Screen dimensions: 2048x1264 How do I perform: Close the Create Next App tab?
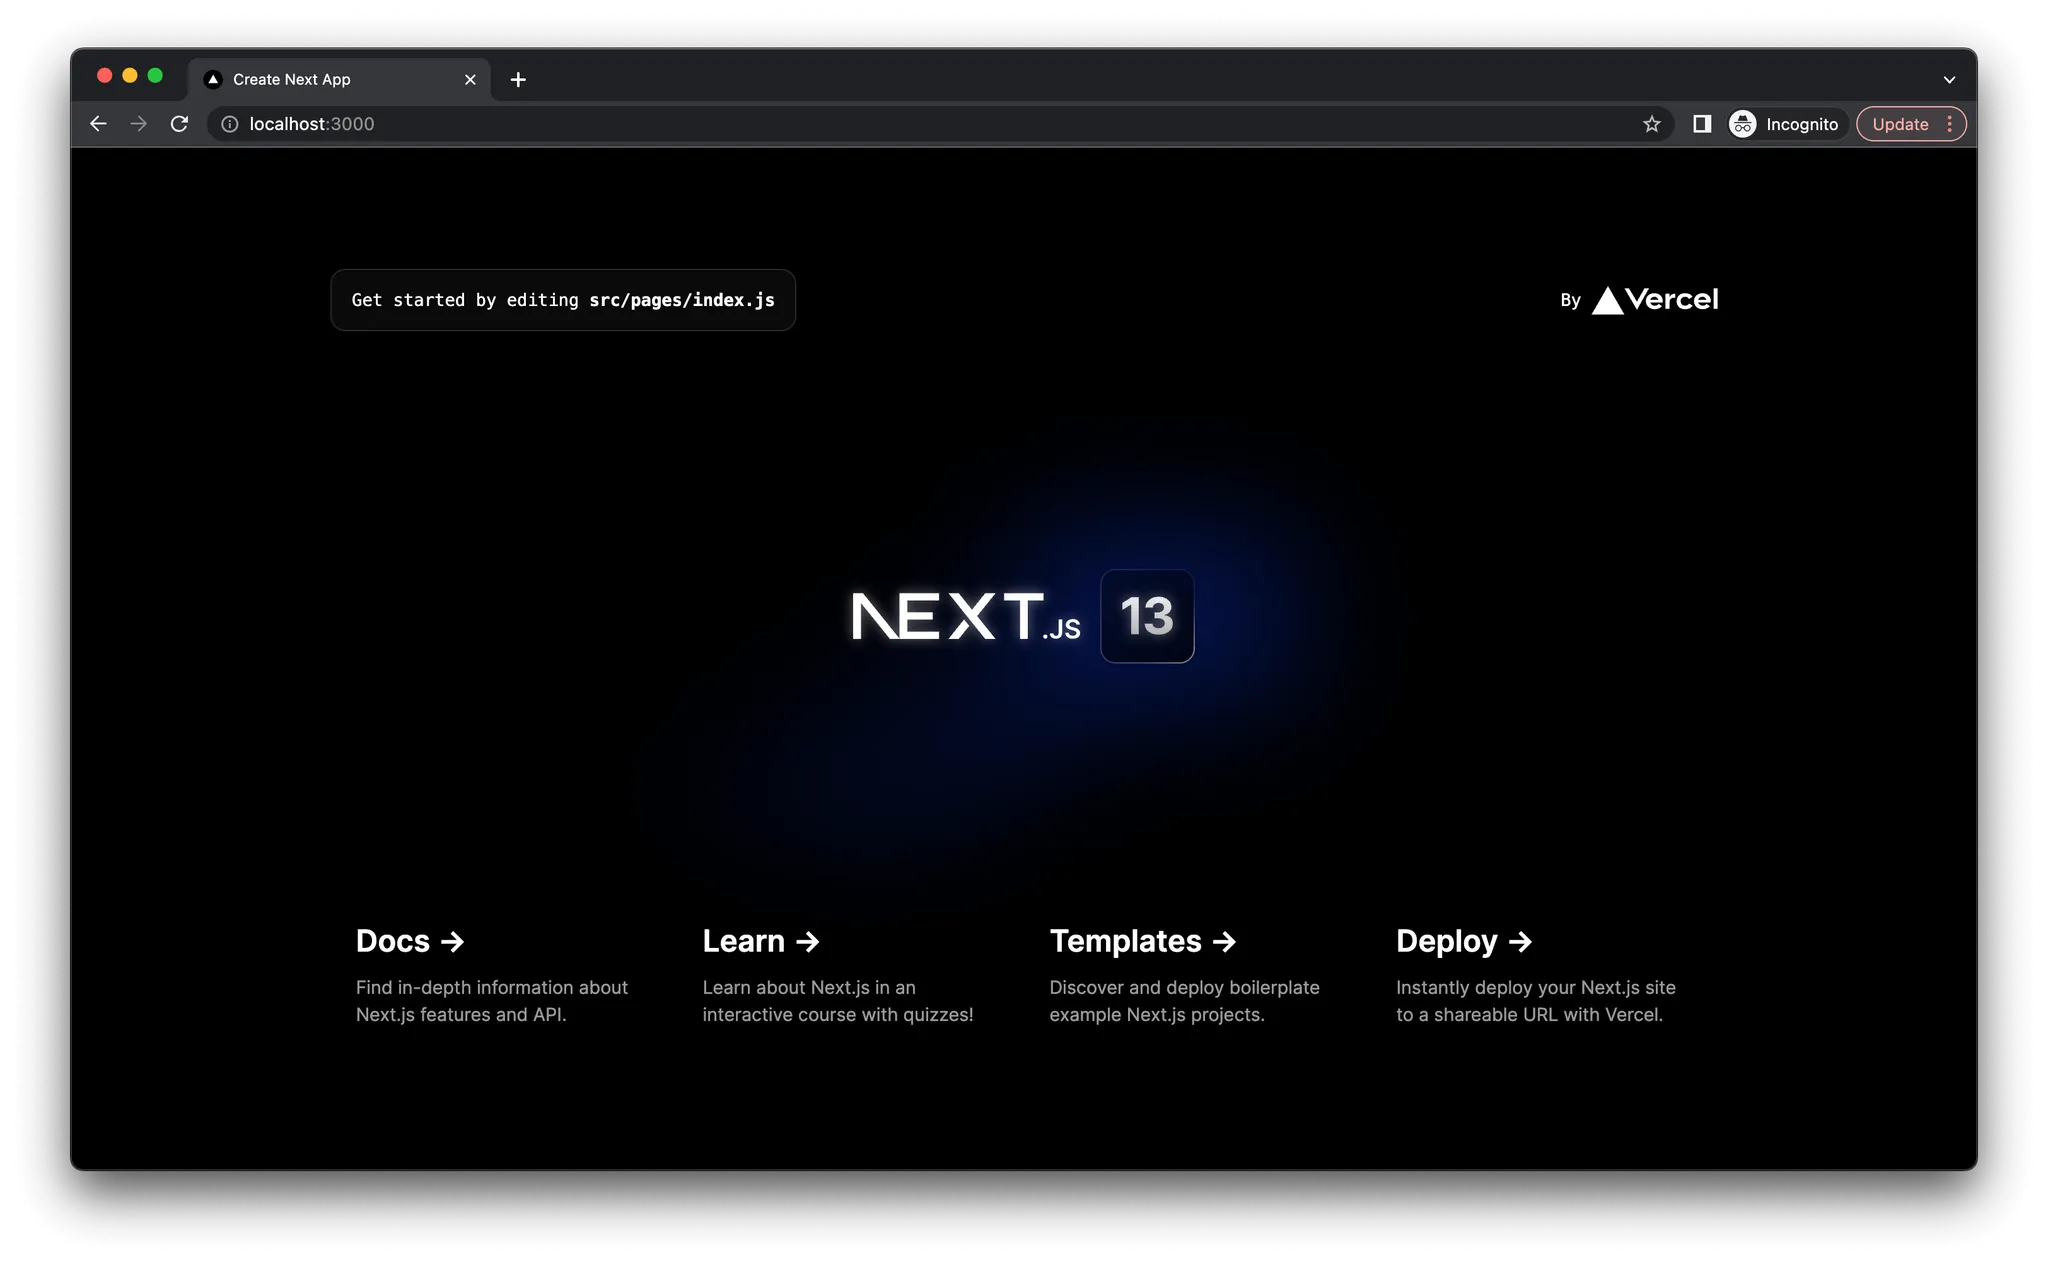tap(470, 79)
